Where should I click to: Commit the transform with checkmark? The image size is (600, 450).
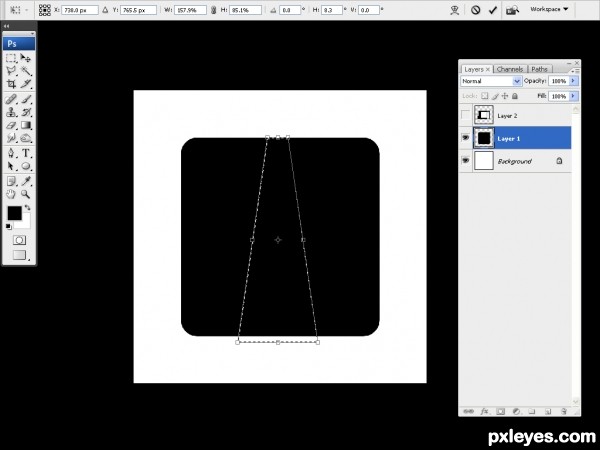(x=492, y=10)
